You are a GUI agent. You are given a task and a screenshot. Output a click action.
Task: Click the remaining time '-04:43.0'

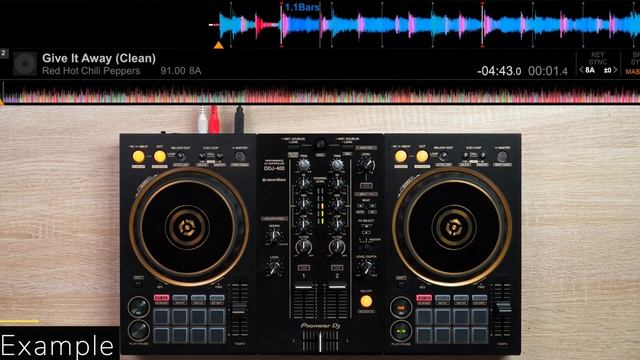(x=499, y=71)
